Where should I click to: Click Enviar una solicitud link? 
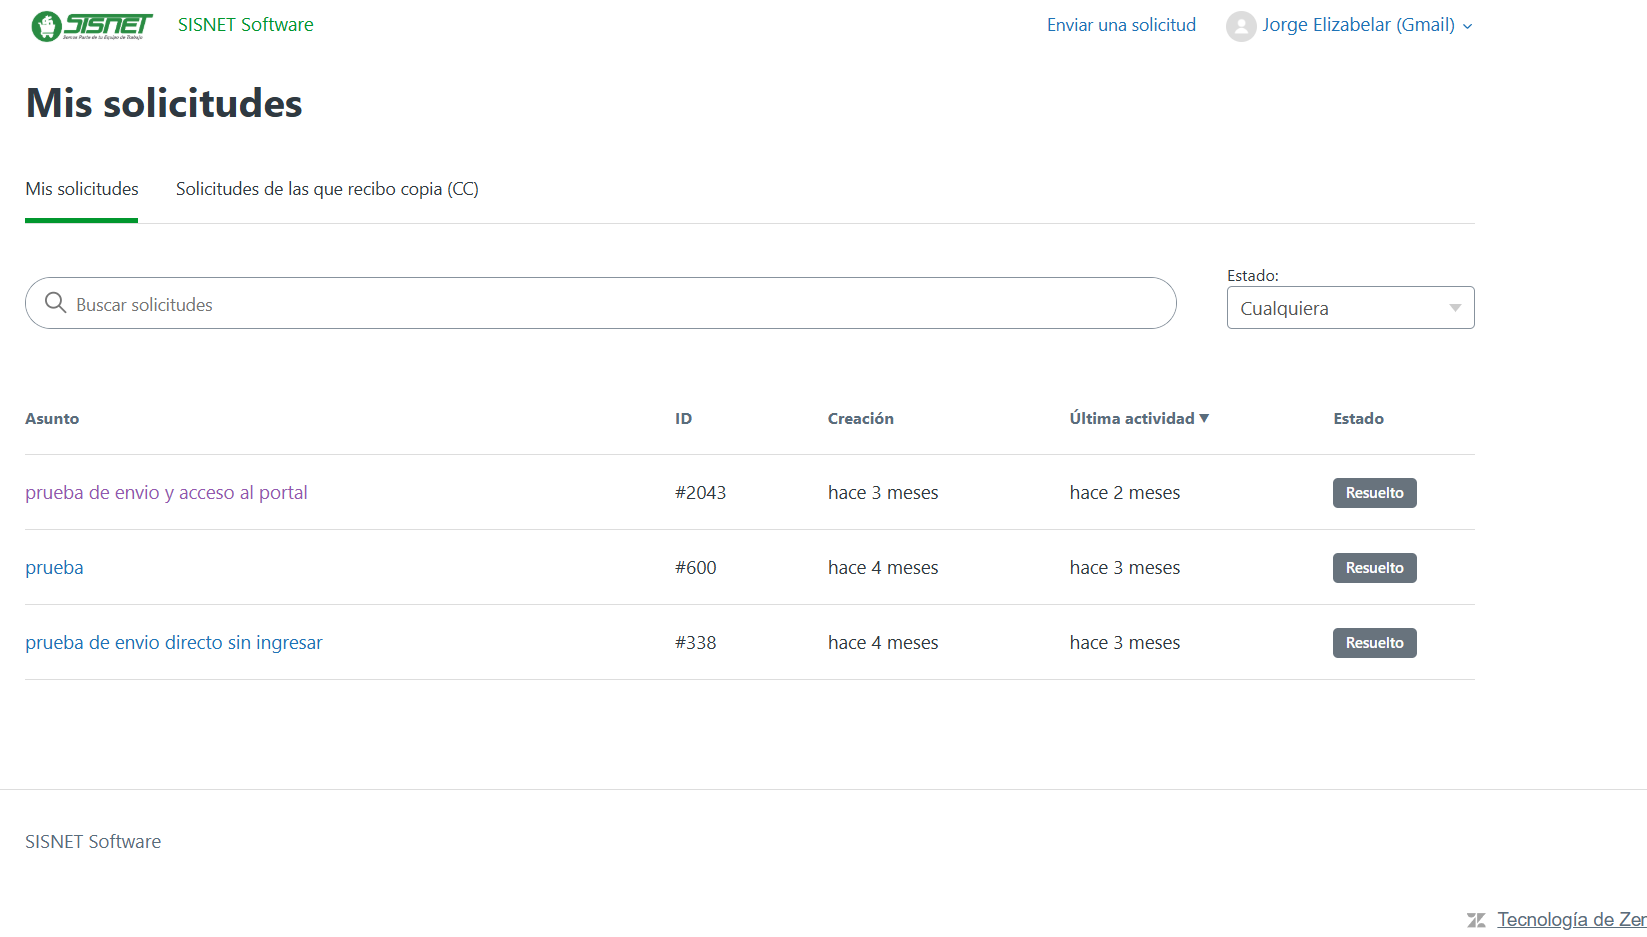[x=1121, y=25]
